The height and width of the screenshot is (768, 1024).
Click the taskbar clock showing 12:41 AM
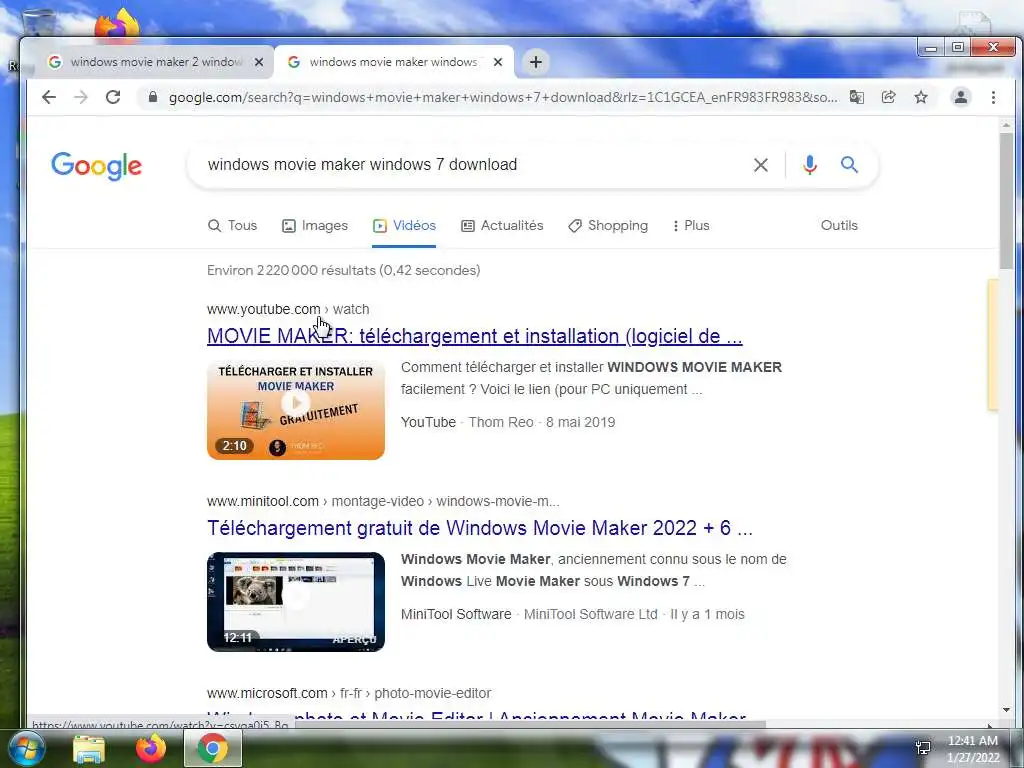coord(973,749)
